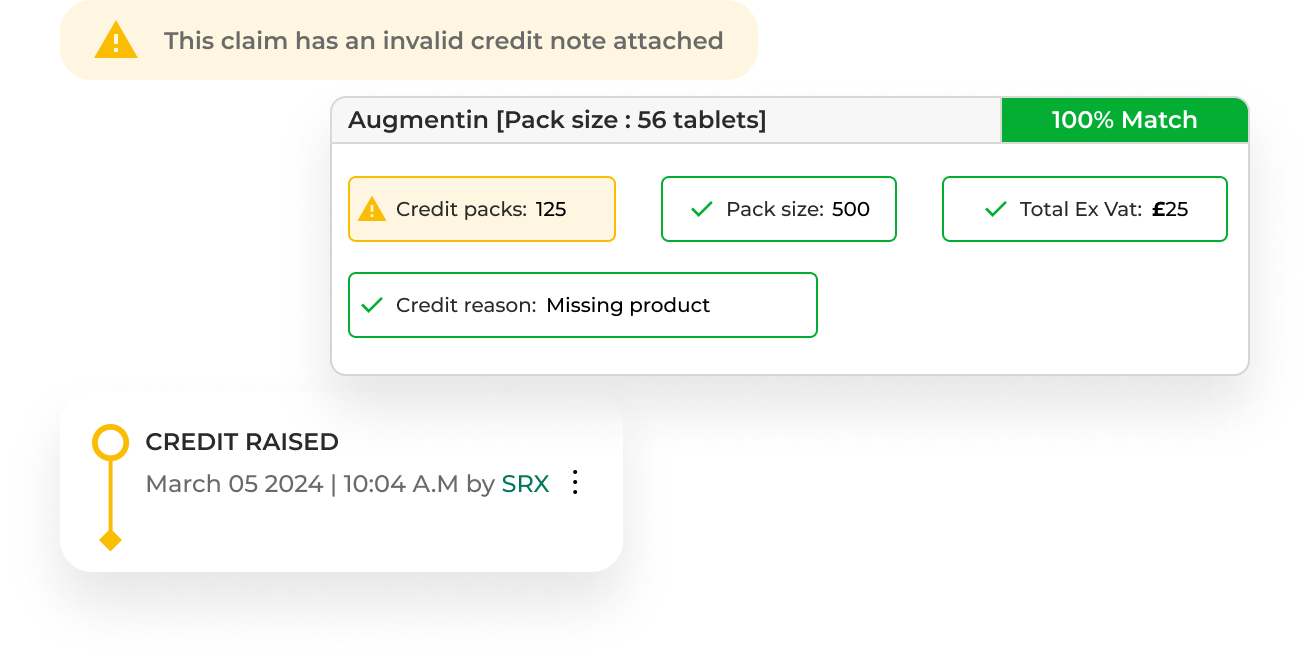Click the 100% Match green badge
The height and width of the screenshot is (664, 1310).
pos(1124,120)
